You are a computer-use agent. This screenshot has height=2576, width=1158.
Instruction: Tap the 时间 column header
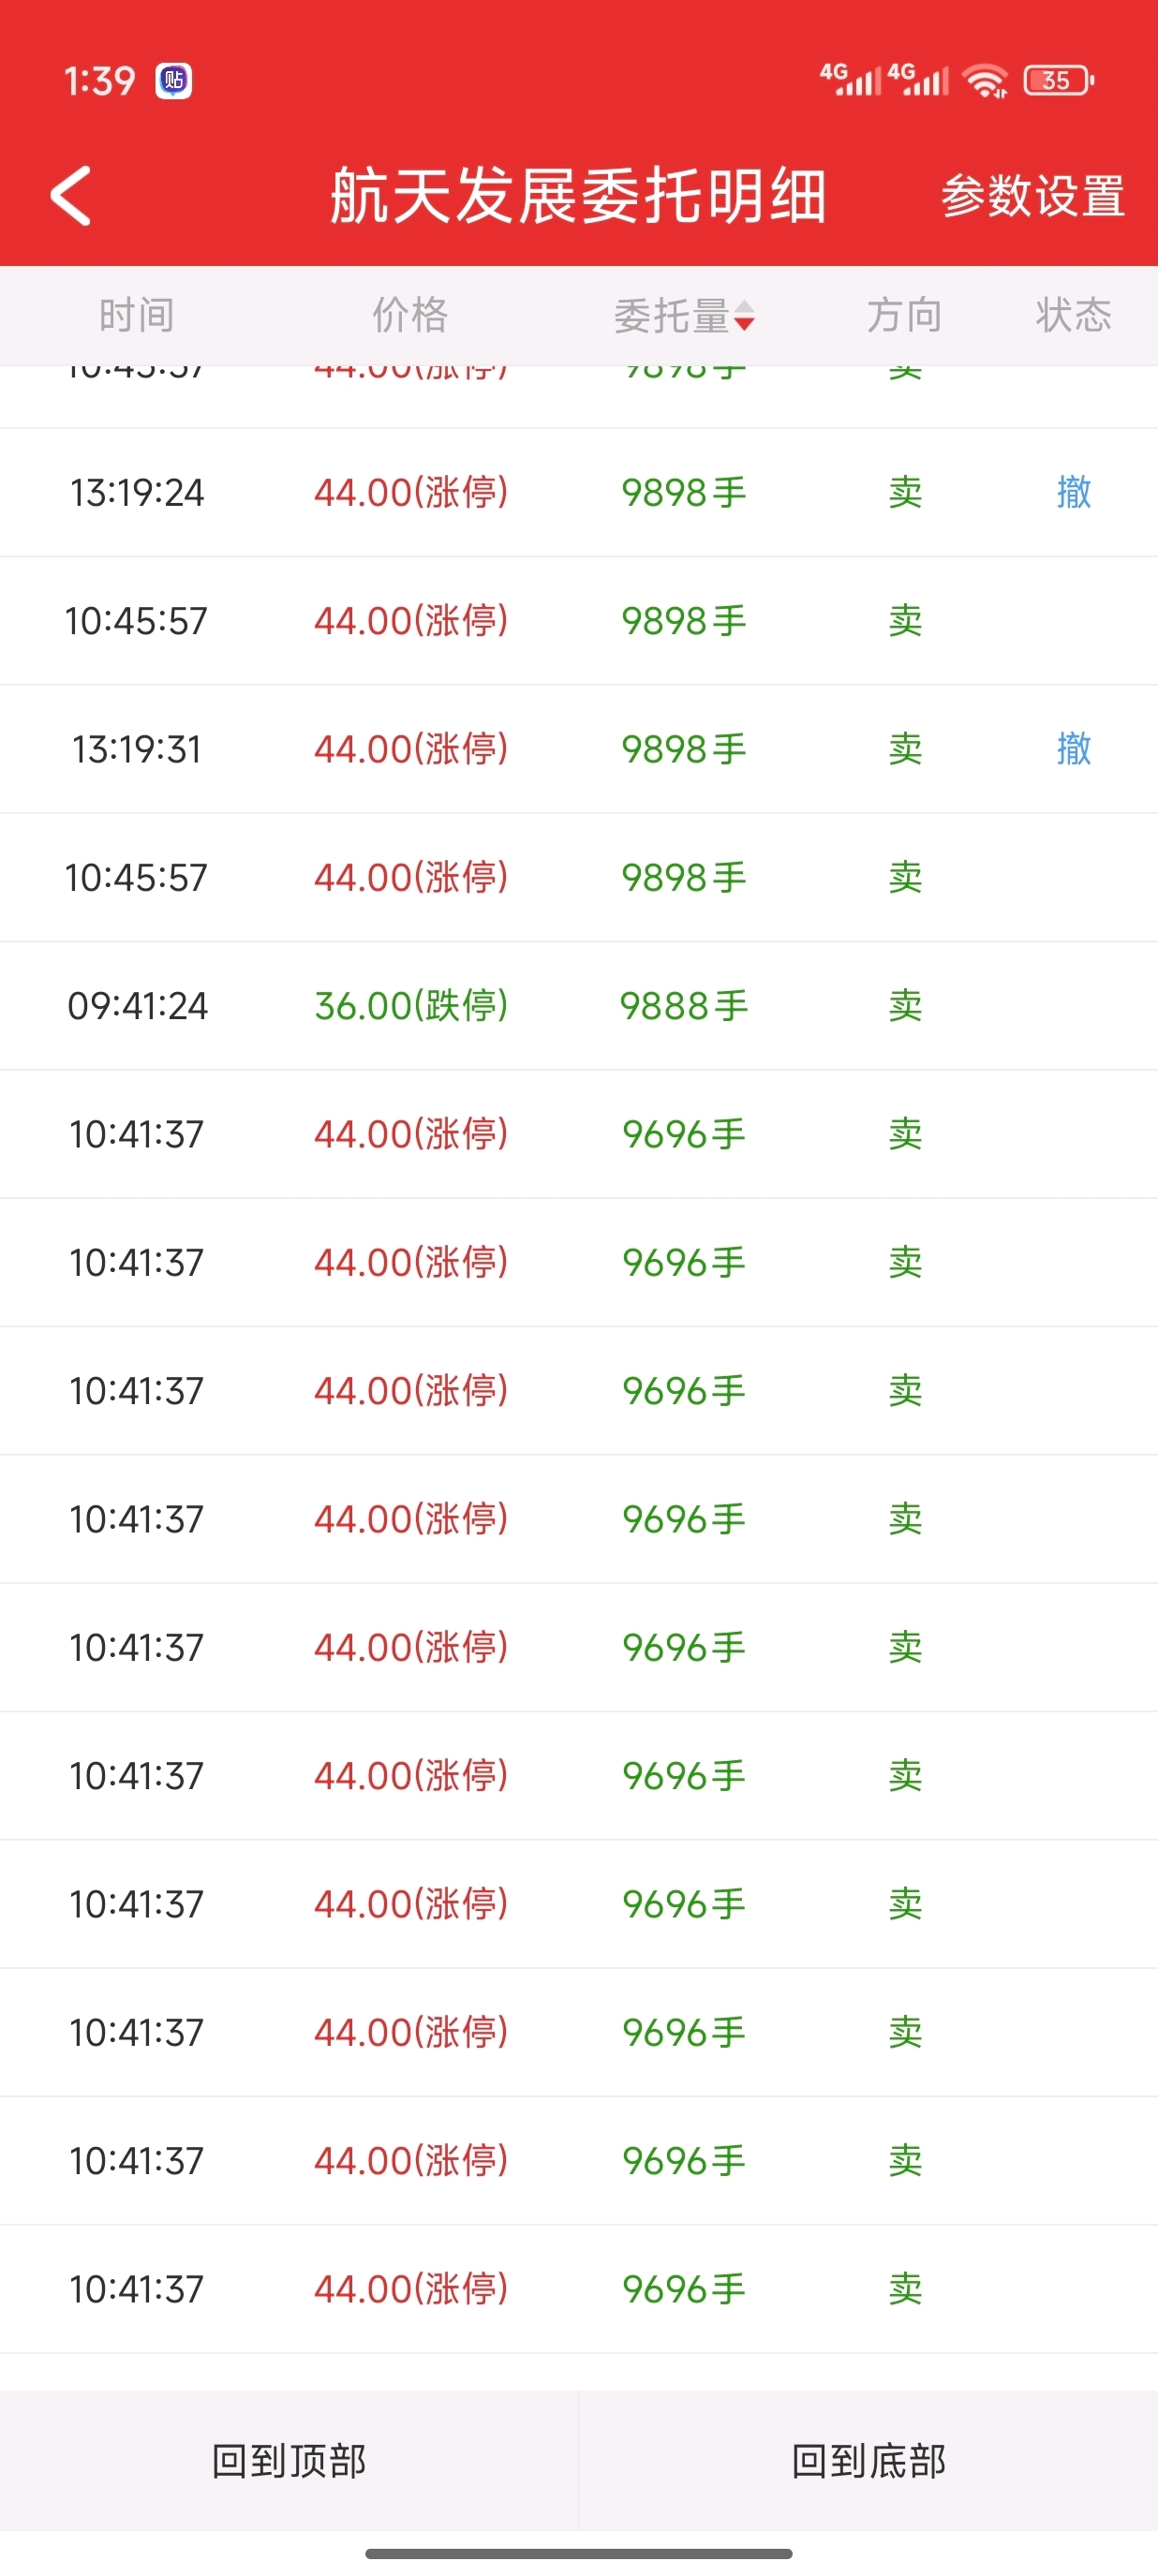(136, 315)
